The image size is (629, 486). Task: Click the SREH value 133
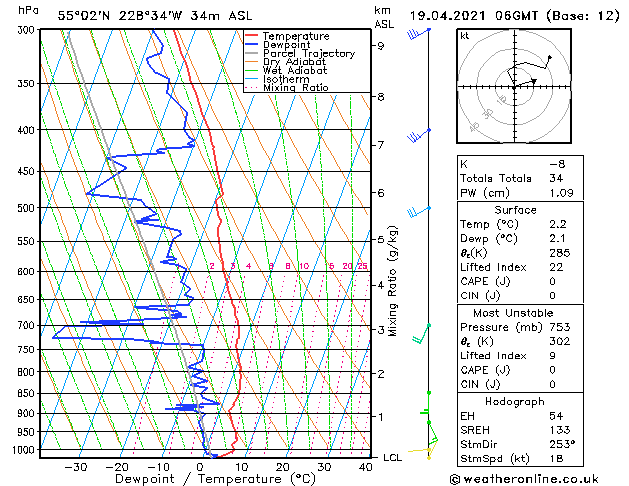tap(560, 430)
